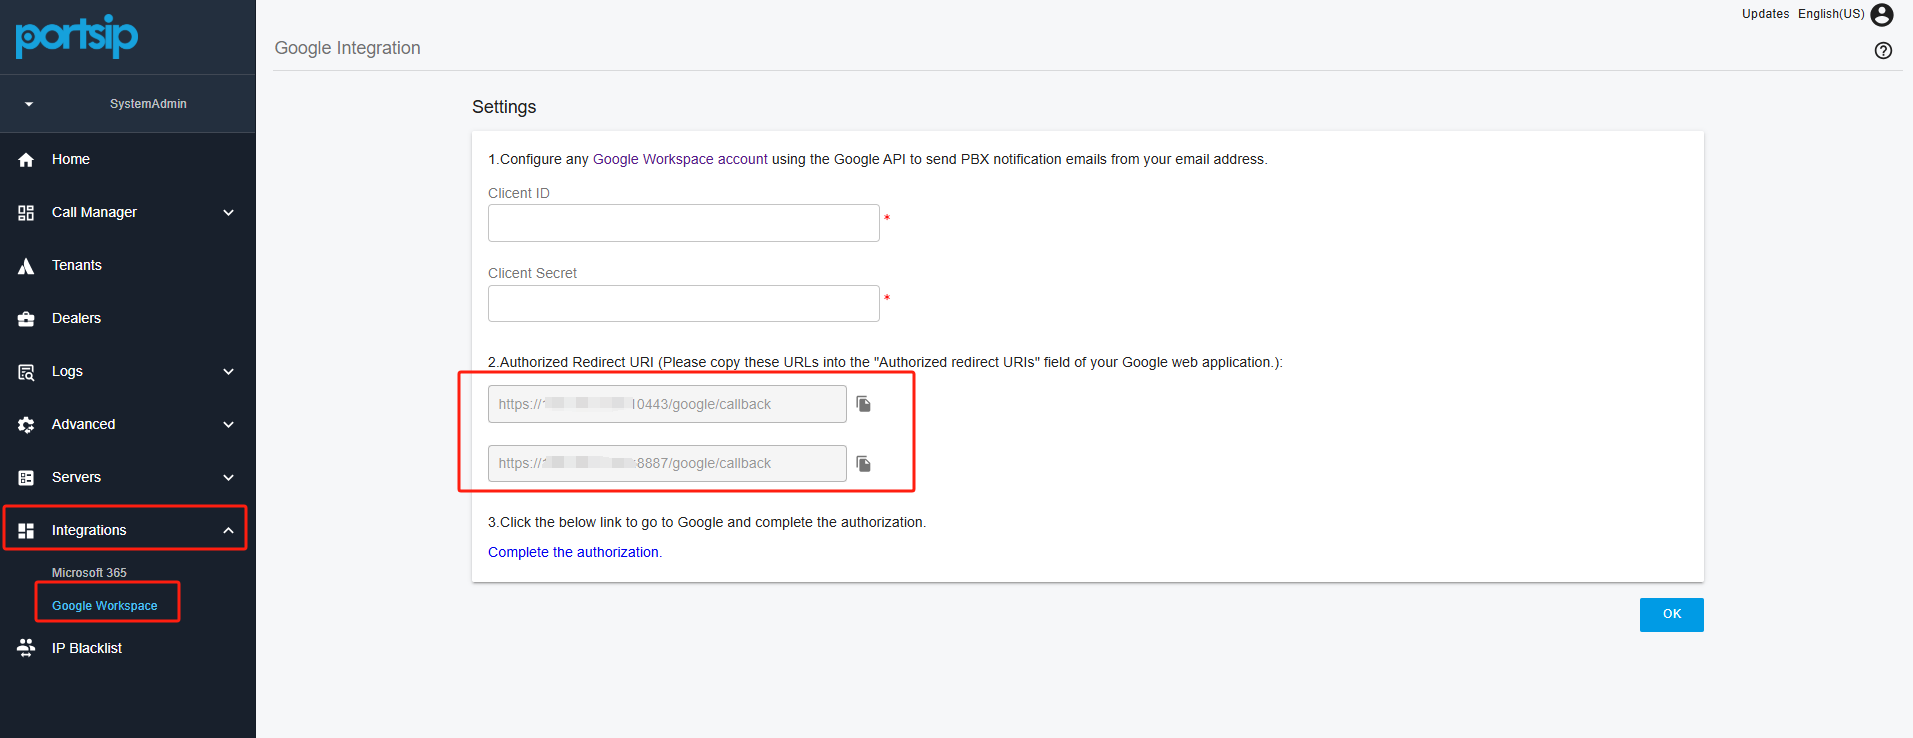Viewport: 1913px width, 738px height.
Task: Click the IP Blacklist icon
Action: point(26,648)
